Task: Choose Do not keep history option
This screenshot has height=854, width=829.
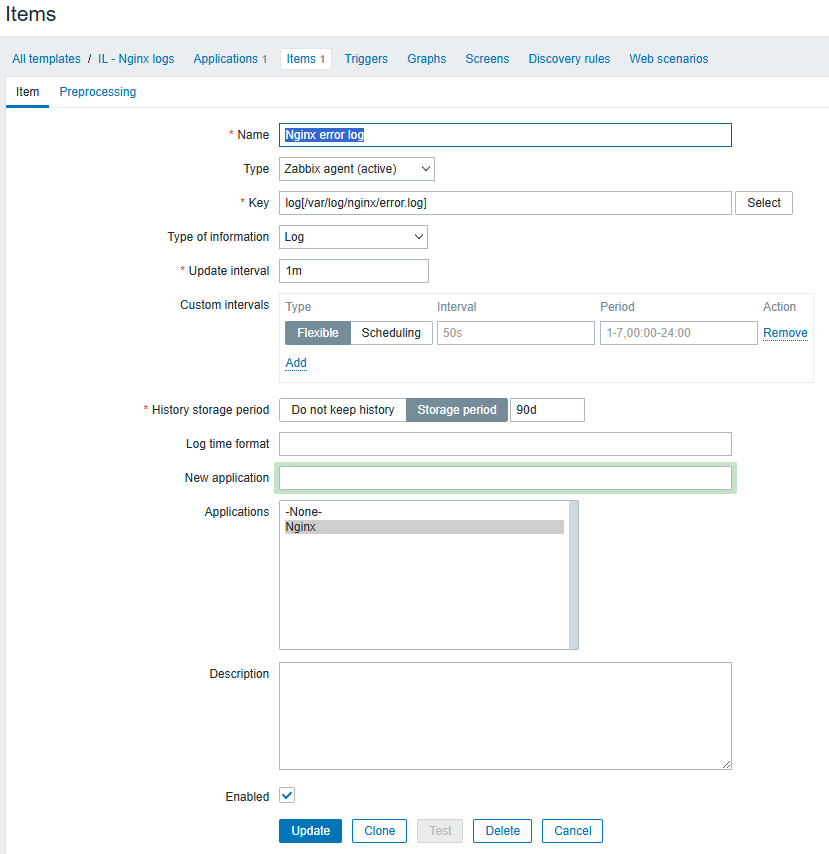Action: [342, 409]
